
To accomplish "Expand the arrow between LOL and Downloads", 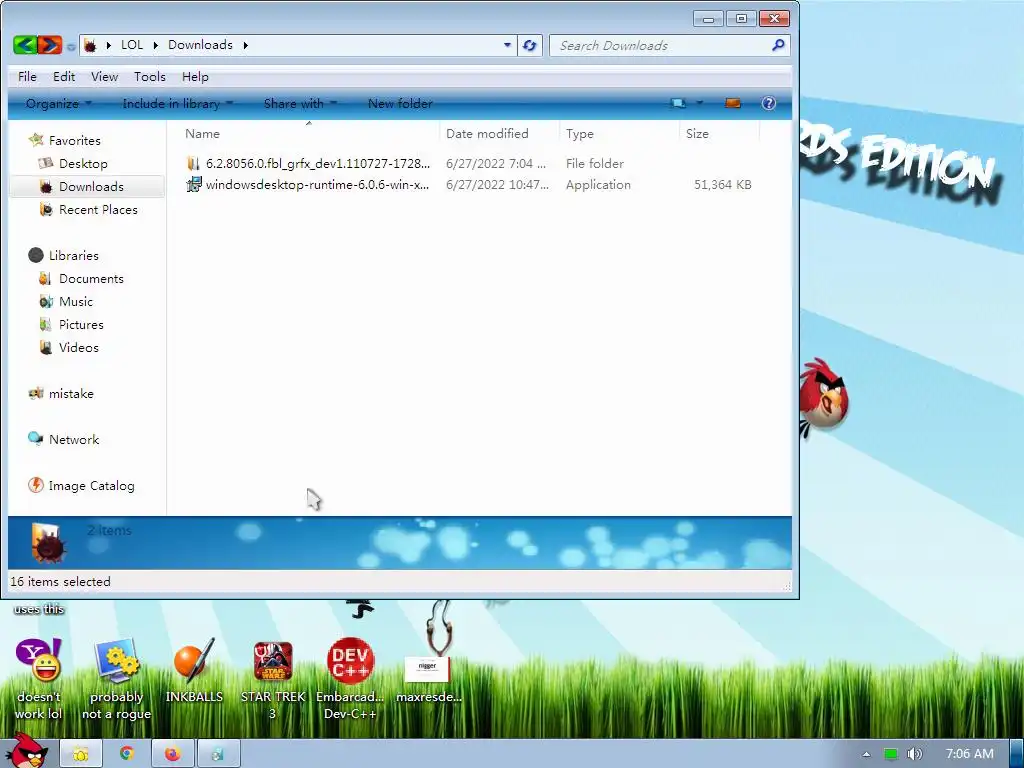I will [x=155, y=45].
